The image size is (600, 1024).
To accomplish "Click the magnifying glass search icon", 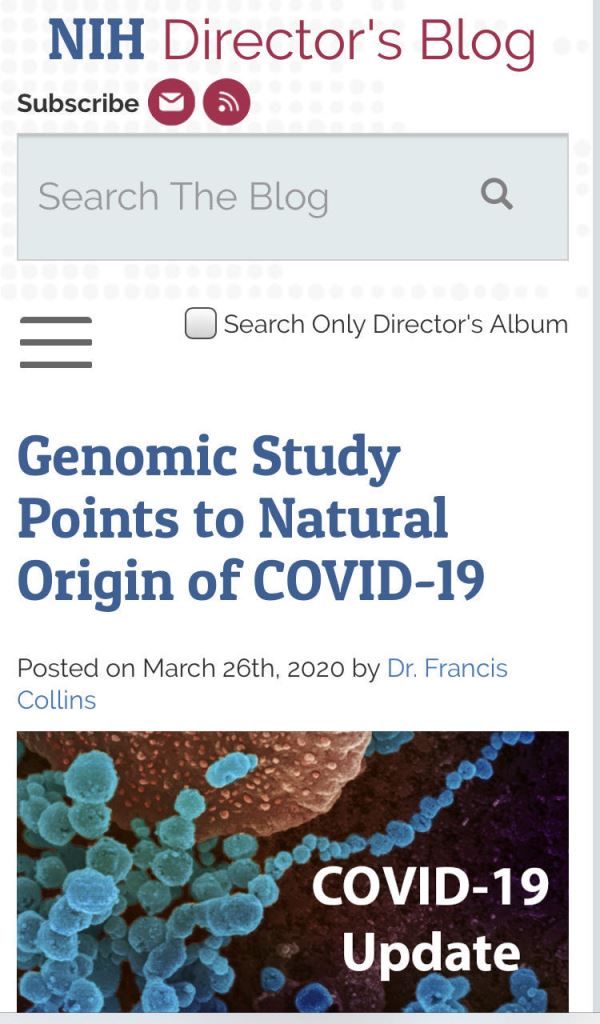I will pos(497,193).
